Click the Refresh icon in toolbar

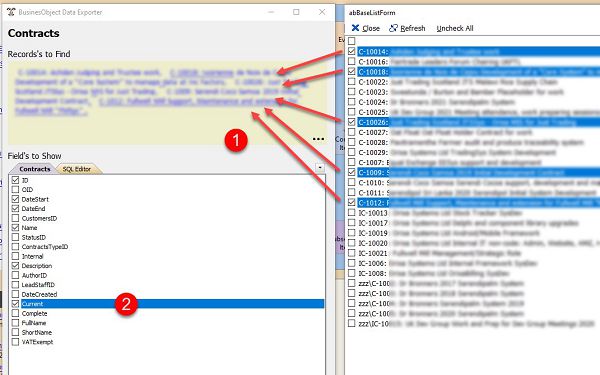tap(393, 28)
